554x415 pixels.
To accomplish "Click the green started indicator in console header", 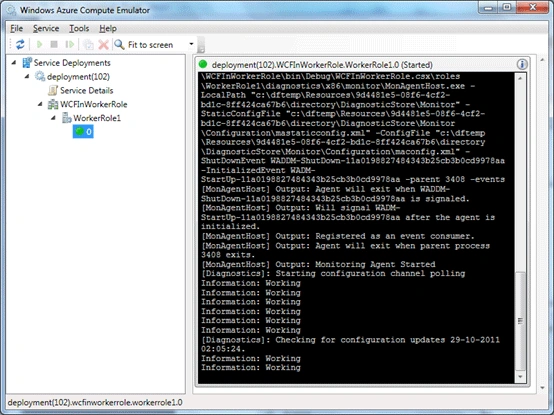I will click(203, 64).
